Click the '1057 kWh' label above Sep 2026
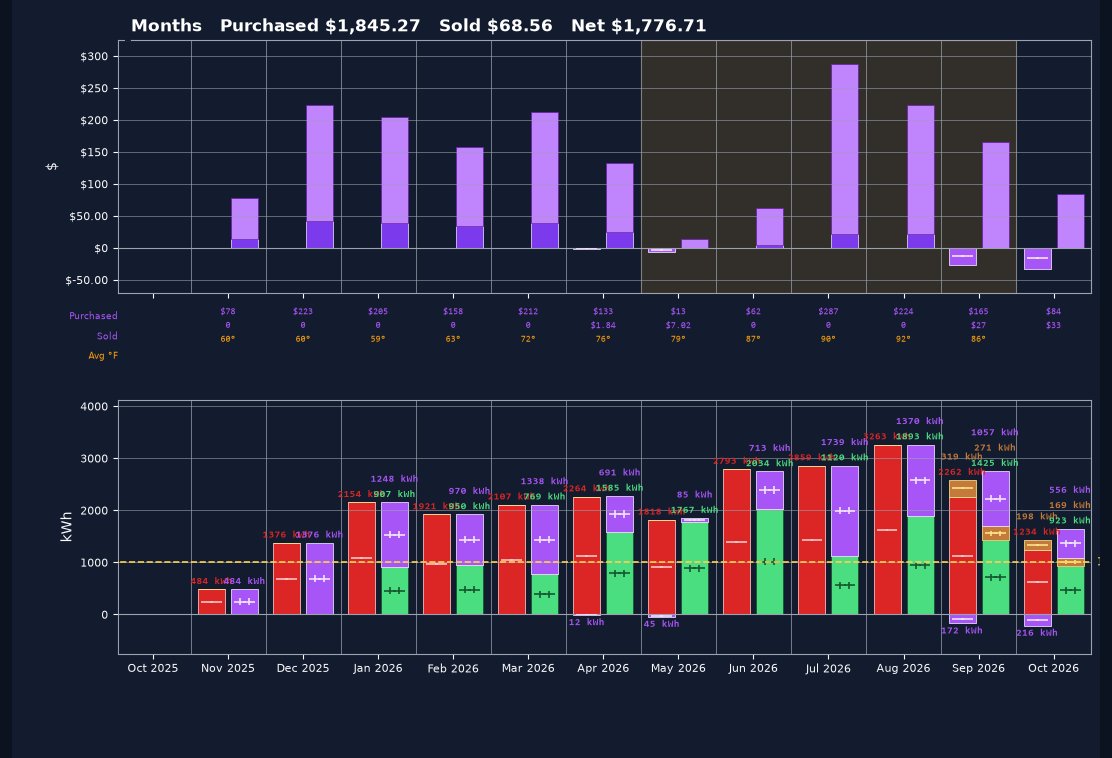Screen dimensions: 1112x758 (x=994, y=433)
